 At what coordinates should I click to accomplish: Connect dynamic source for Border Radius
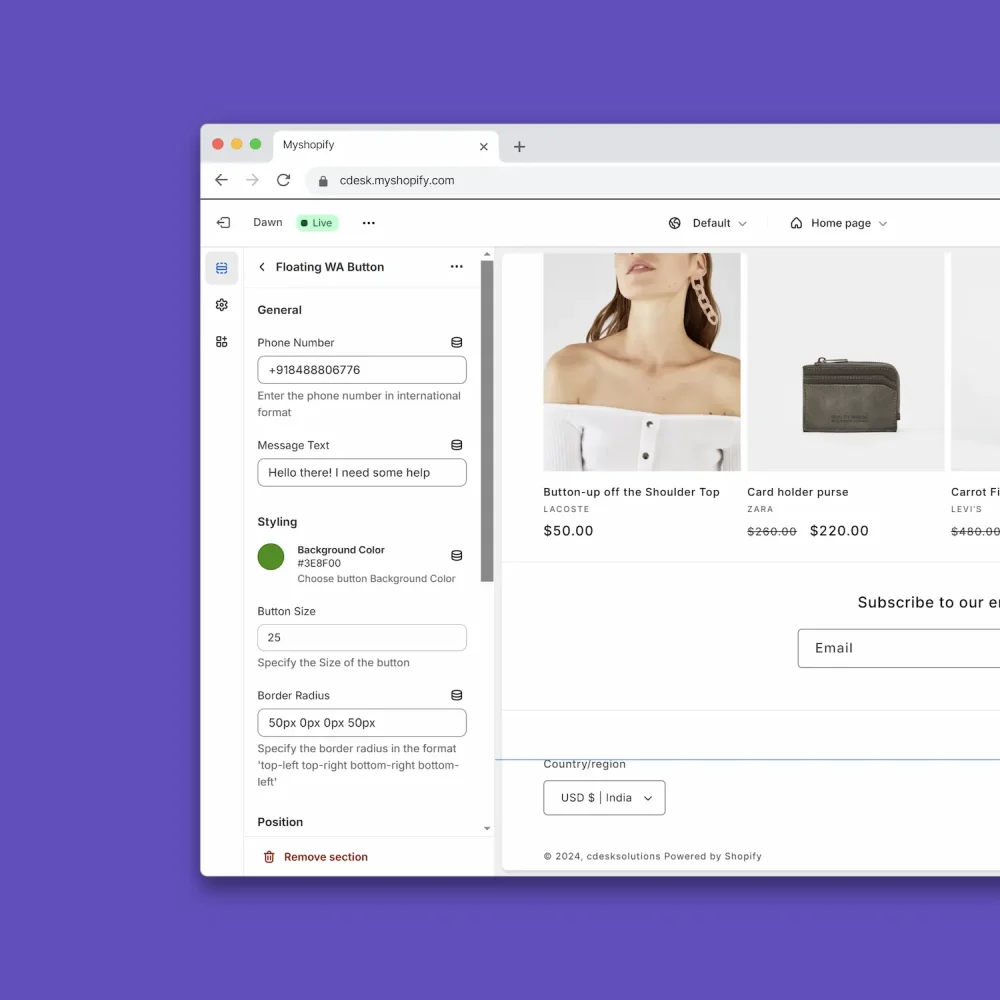(x=456, y=694)
